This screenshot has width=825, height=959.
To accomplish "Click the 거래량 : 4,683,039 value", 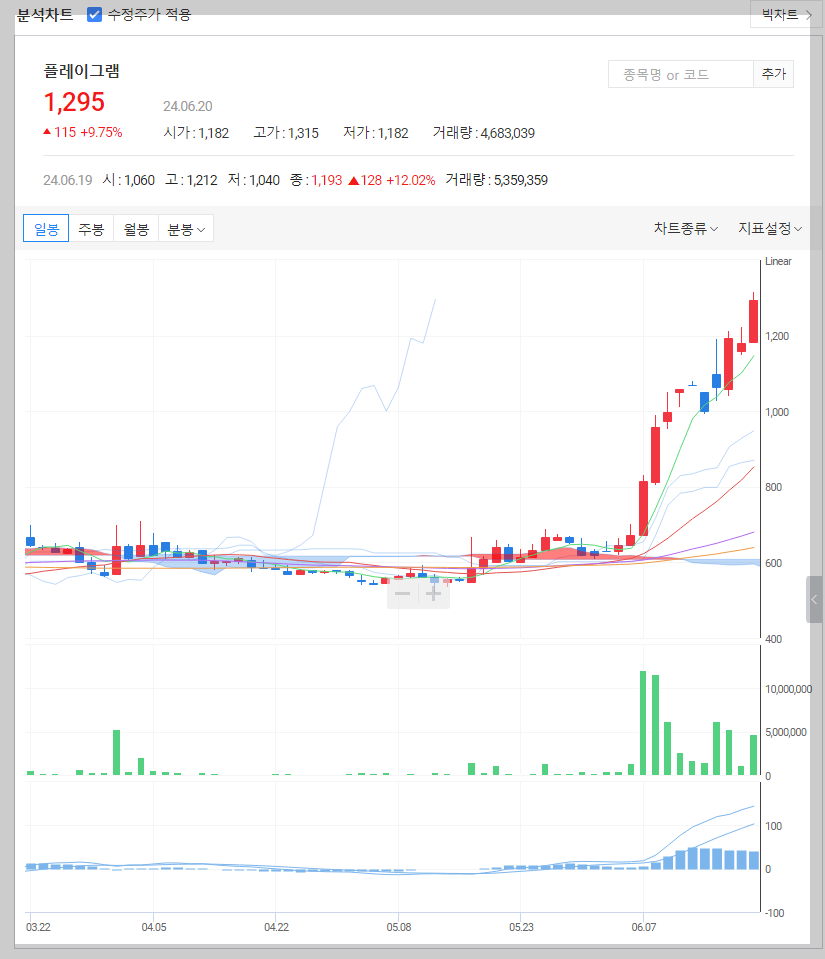I will pos(484,133).
